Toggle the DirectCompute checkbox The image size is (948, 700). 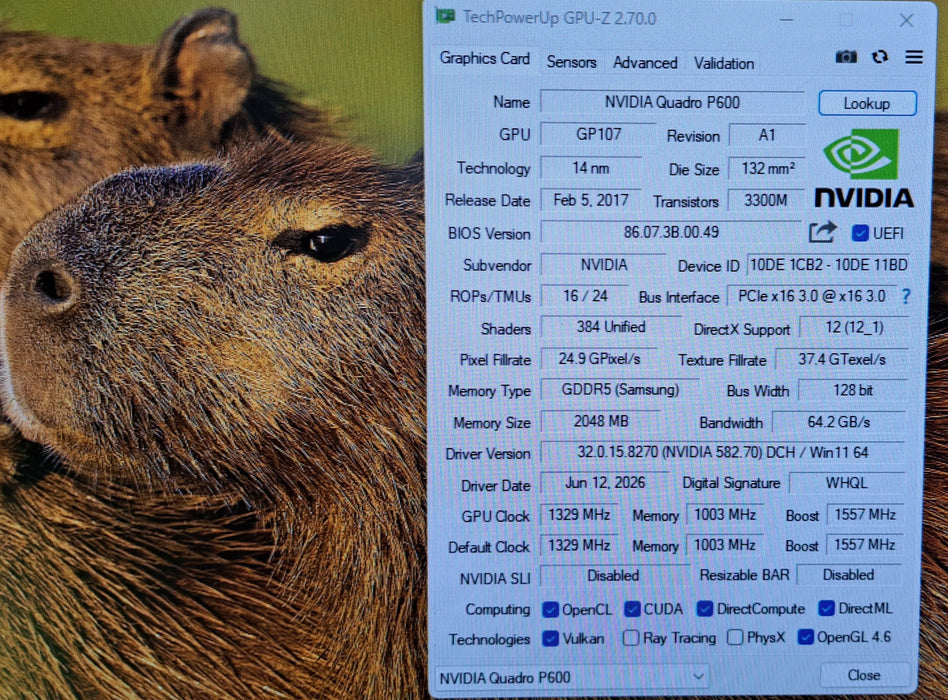coord(704,609)
